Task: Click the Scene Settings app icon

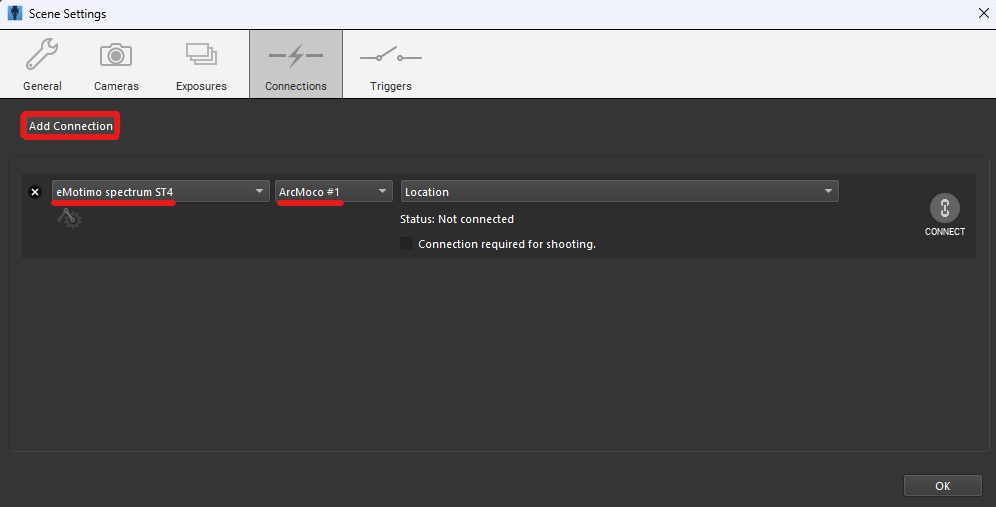Action: (14, 13)
